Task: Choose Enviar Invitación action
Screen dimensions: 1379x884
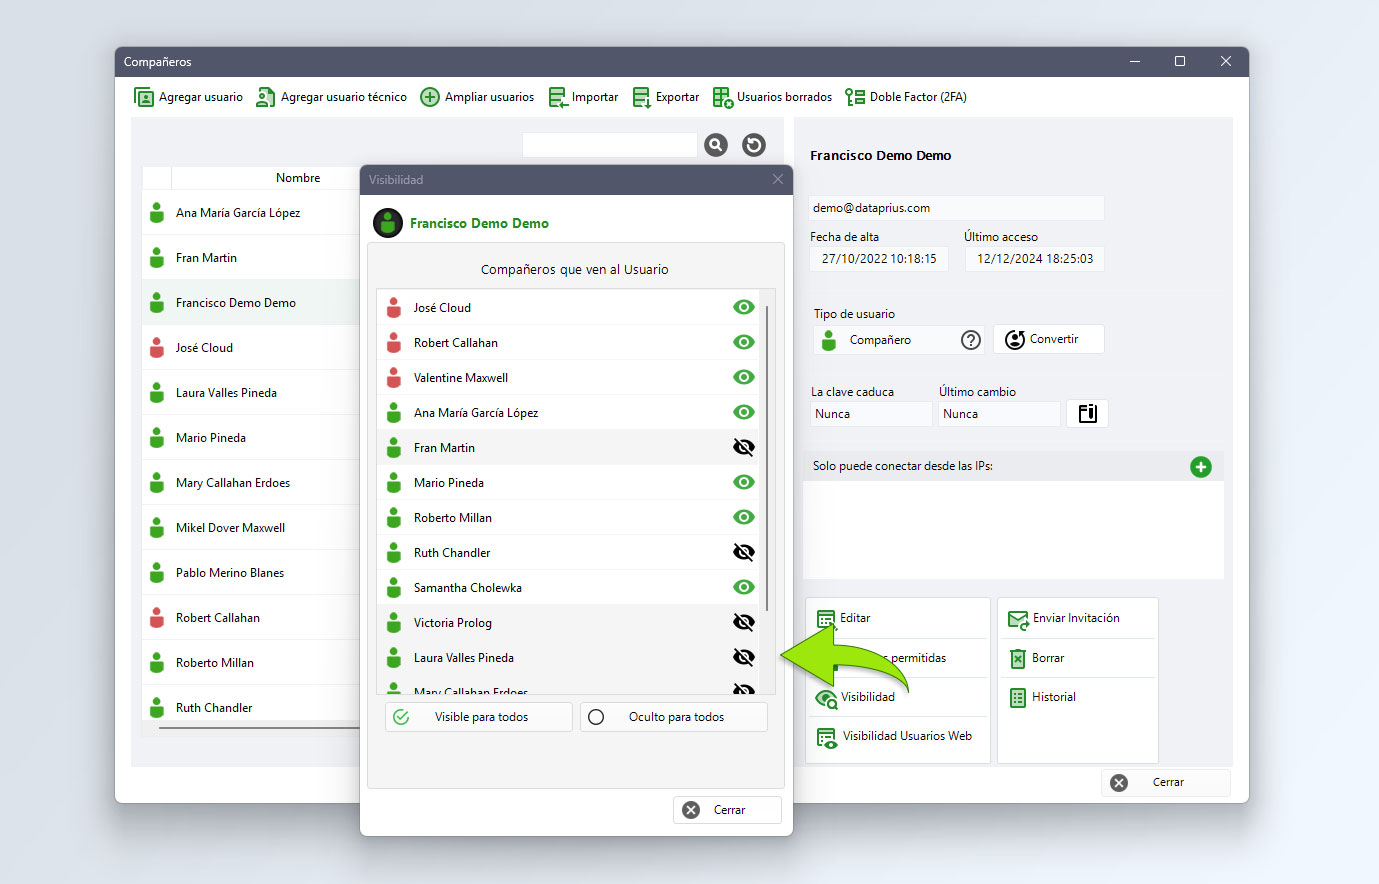Action: click(x=1064, y=618)
